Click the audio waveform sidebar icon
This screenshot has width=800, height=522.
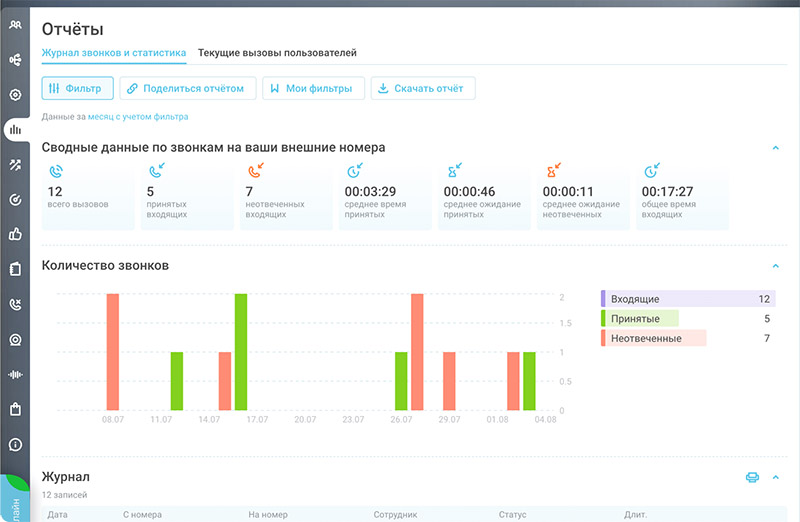15,374
